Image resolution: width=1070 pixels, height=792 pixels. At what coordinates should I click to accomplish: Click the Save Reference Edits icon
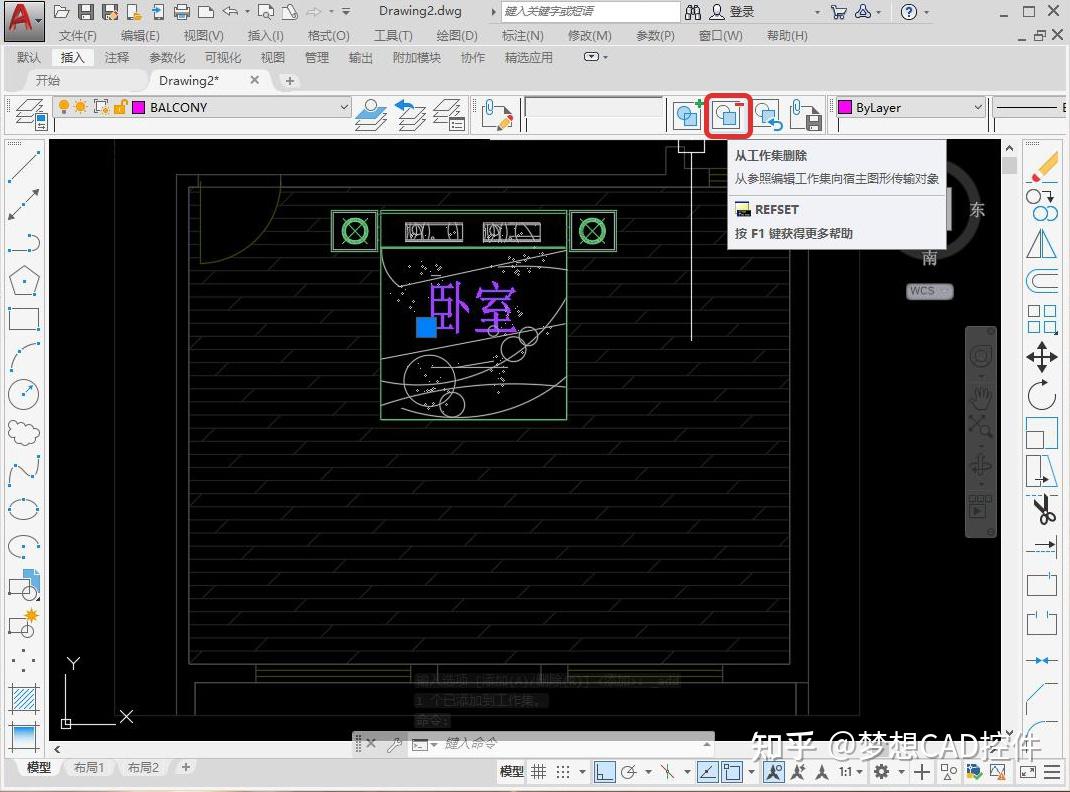(x=806, y=115)
